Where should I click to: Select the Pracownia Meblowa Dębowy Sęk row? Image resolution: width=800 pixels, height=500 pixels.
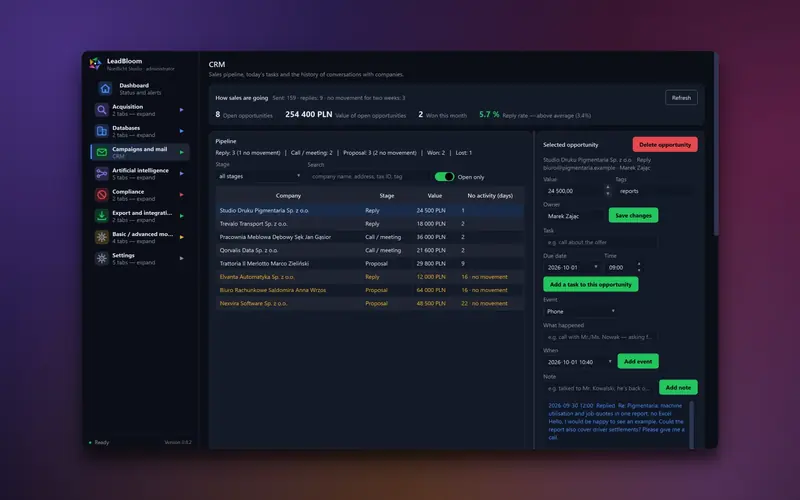pos(370,237)
